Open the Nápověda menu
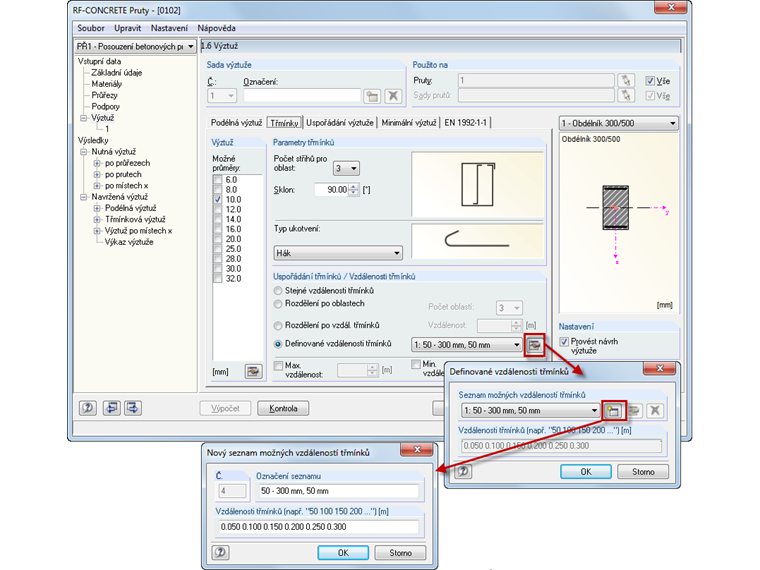Screen dimensions: 760x570 coord(216,28)
